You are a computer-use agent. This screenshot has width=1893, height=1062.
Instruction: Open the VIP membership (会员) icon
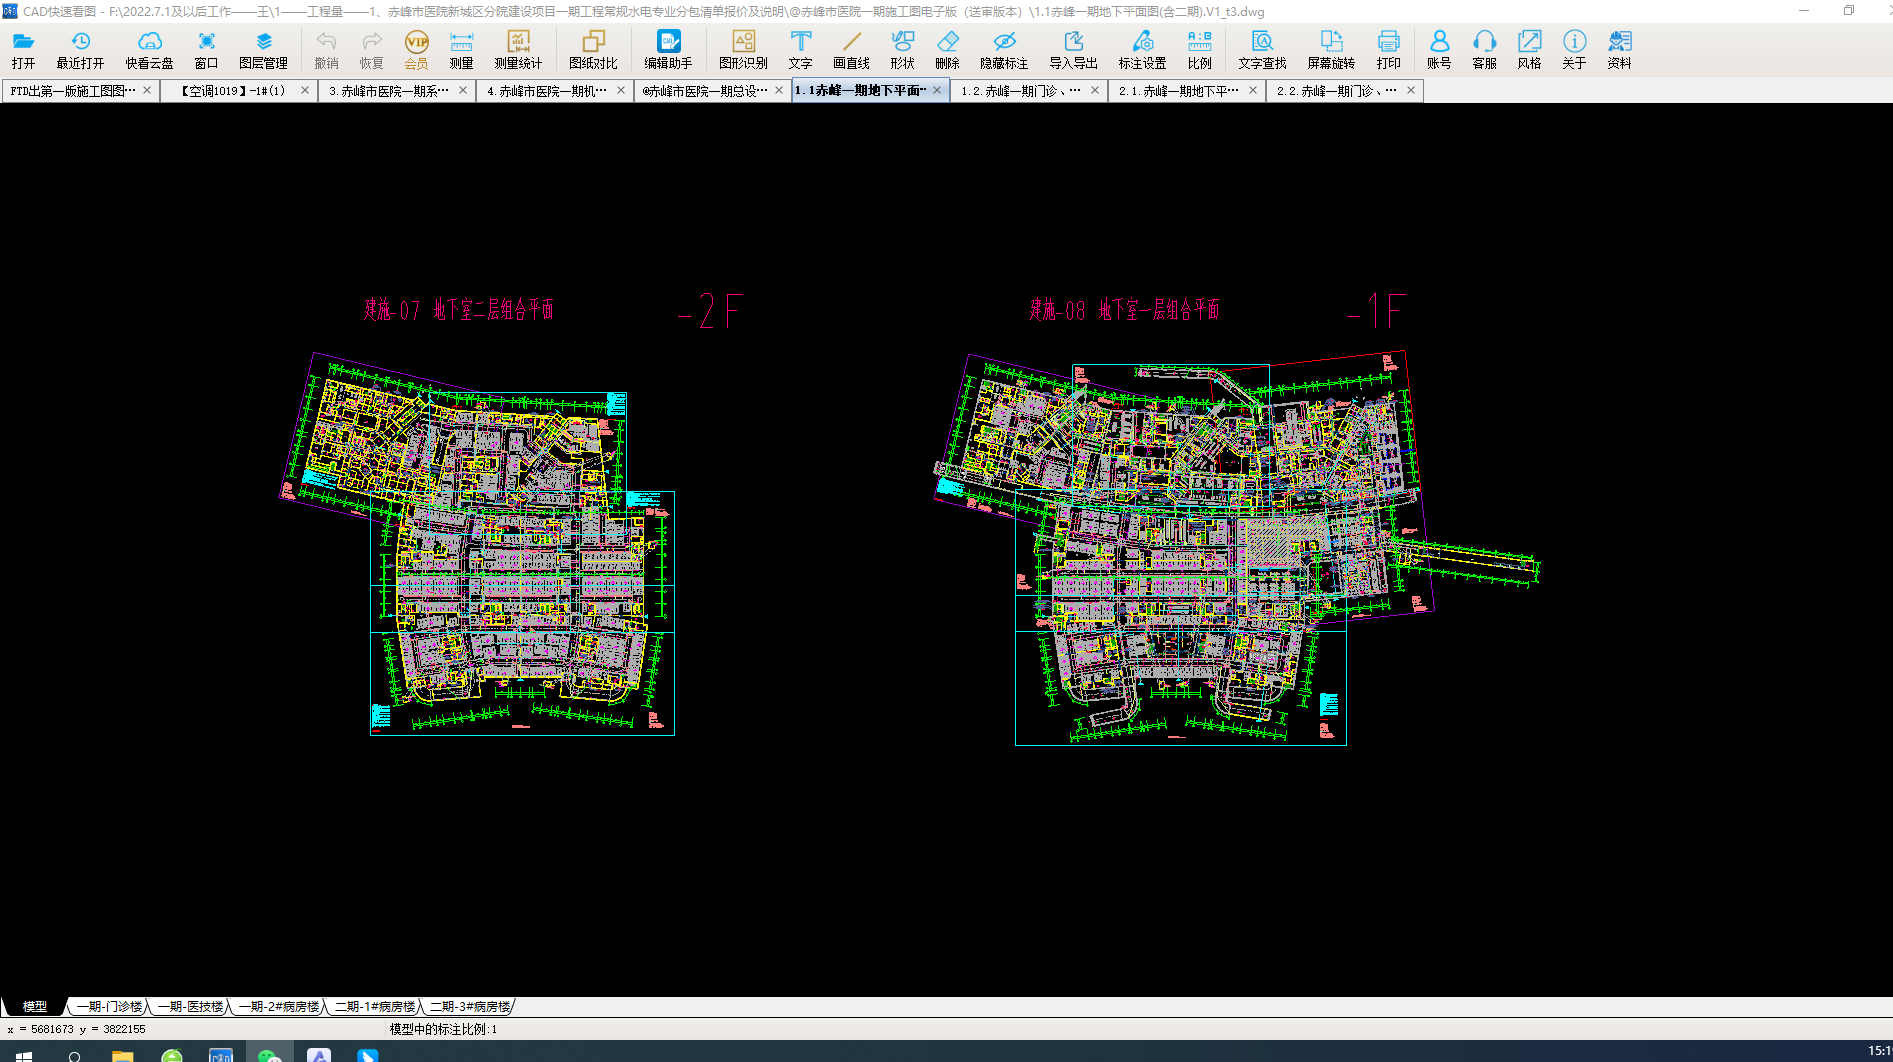416,50
